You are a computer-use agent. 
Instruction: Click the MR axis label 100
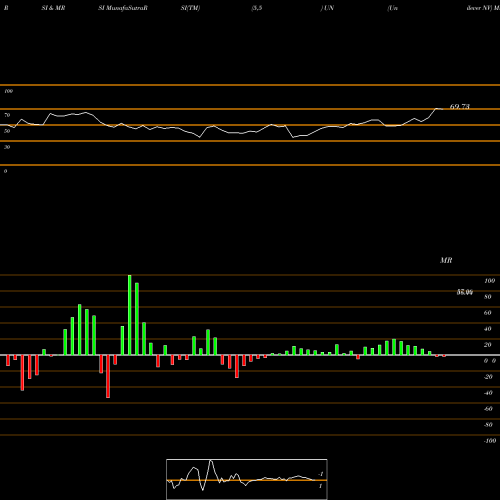489,281
